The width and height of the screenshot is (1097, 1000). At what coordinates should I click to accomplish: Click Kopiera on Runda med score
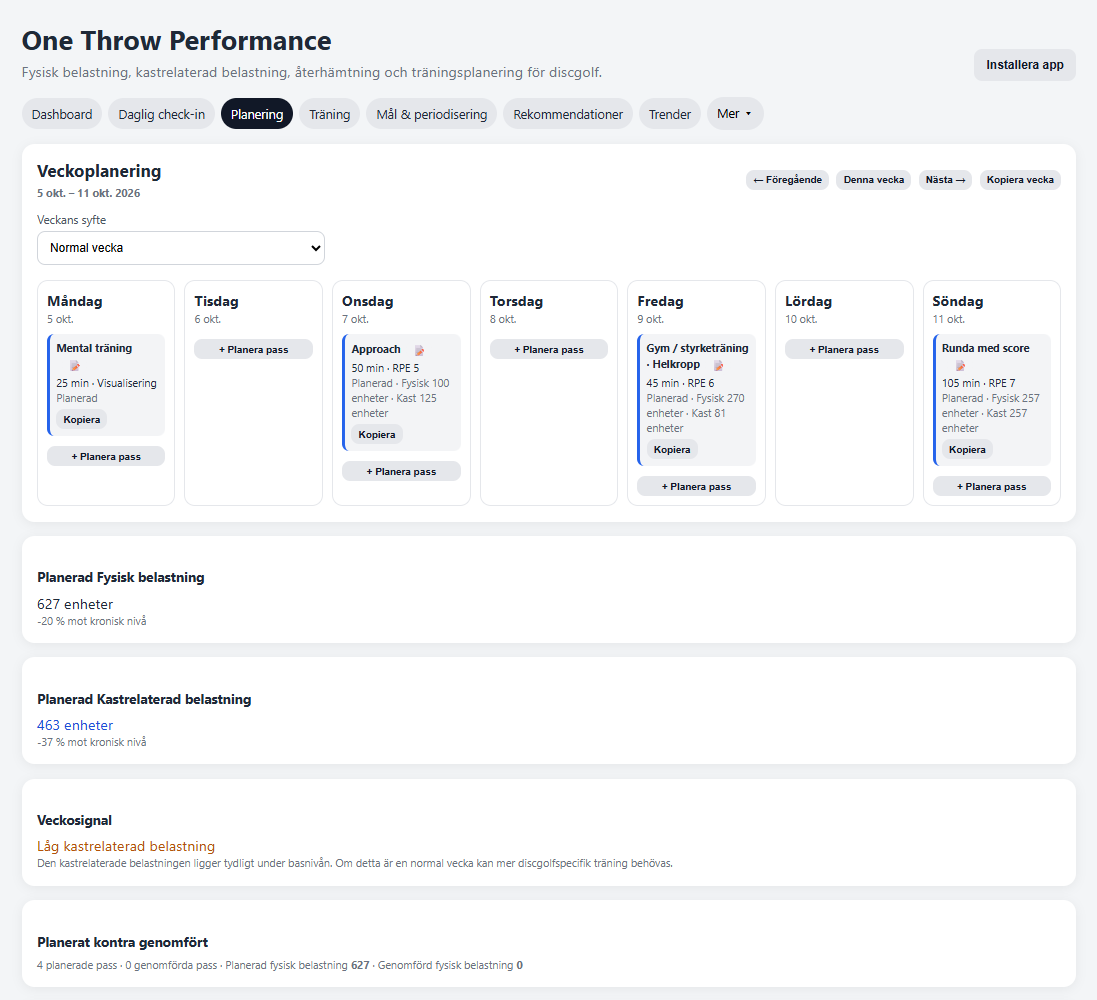coord(968,450)
